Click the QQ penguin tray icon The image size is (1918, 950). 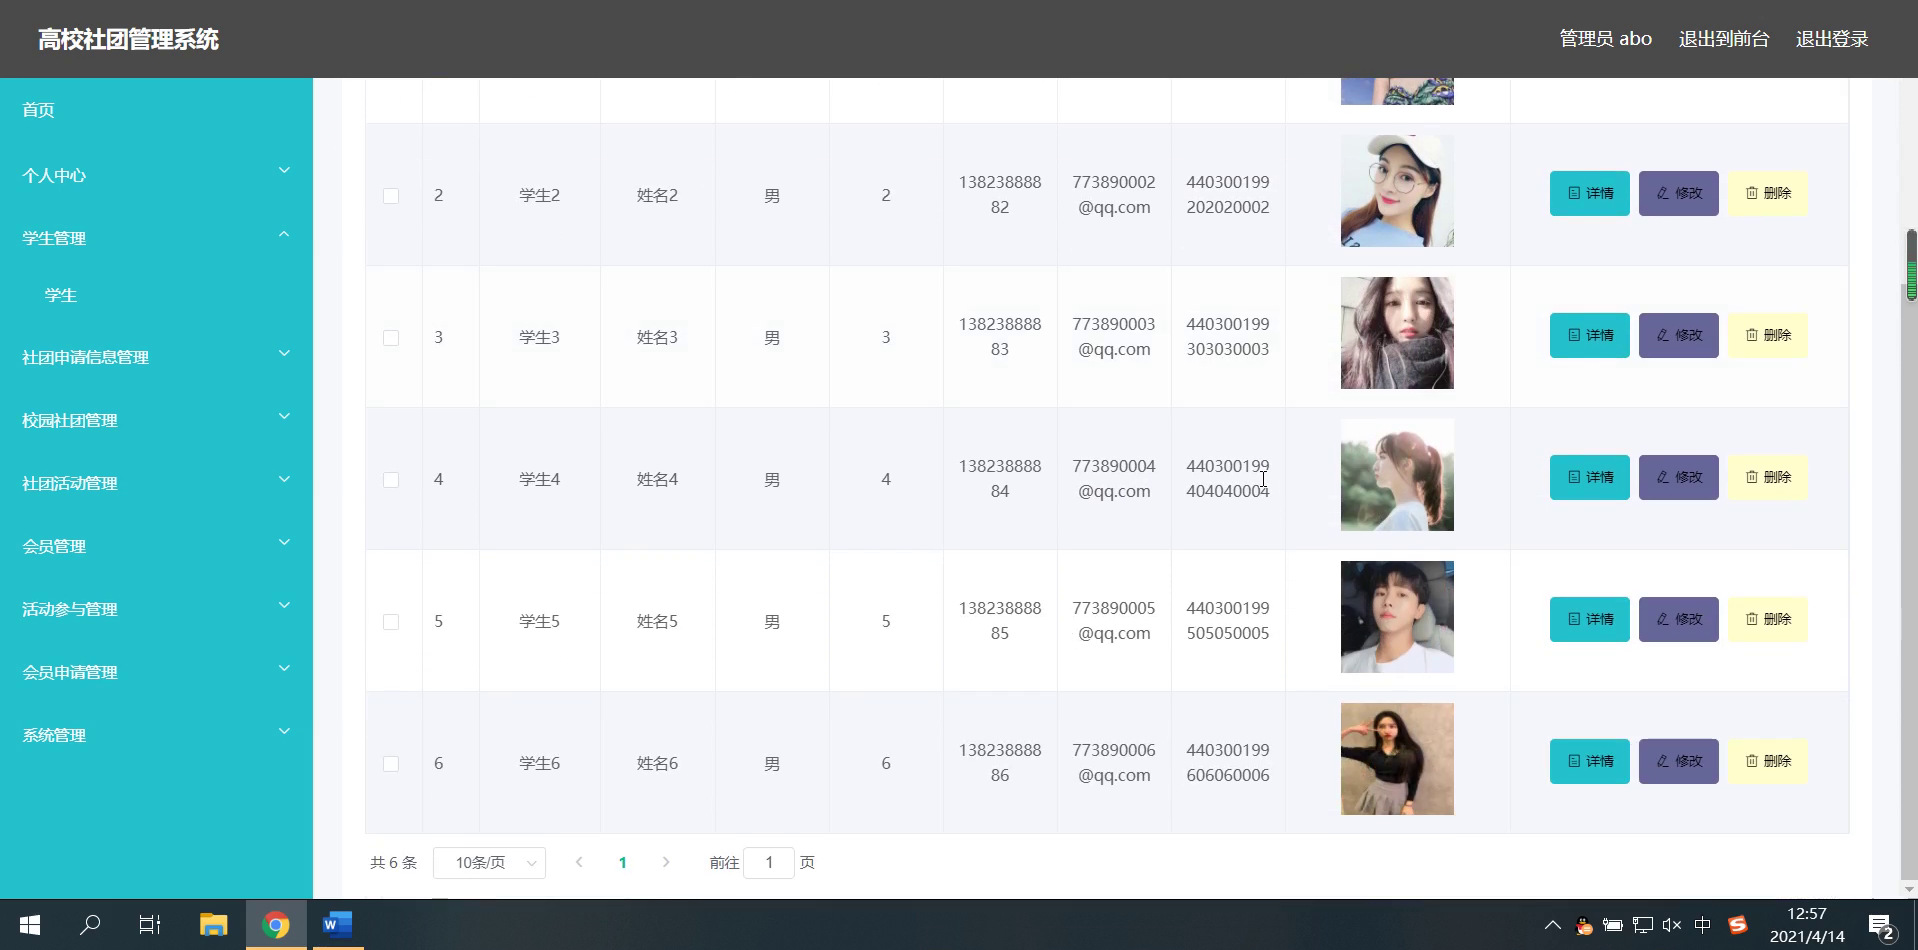coord(1583,925)
